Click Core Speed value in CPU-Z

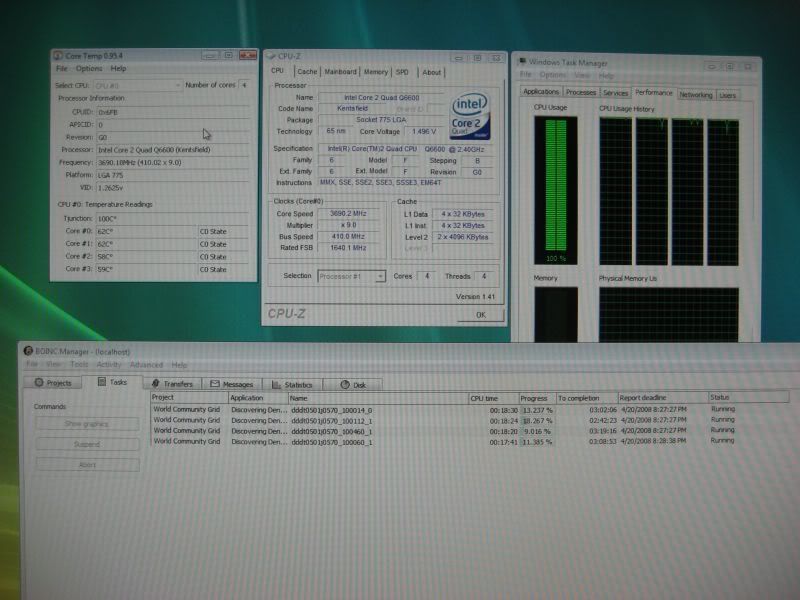point(348,214)
